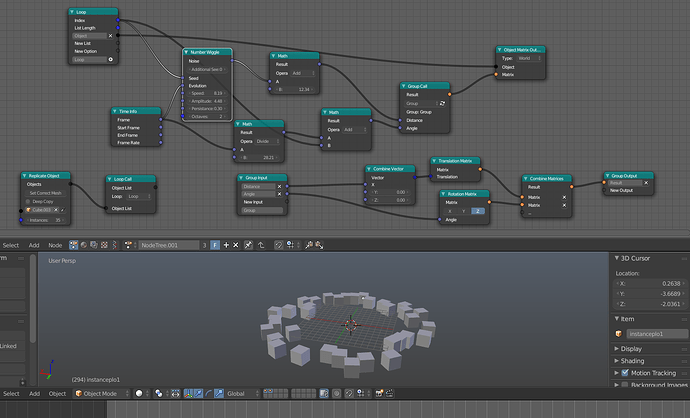Viewport: 690px width, 418px height.
Task: Enable the rotate manipulator arc icon
Action: (209, 393)
